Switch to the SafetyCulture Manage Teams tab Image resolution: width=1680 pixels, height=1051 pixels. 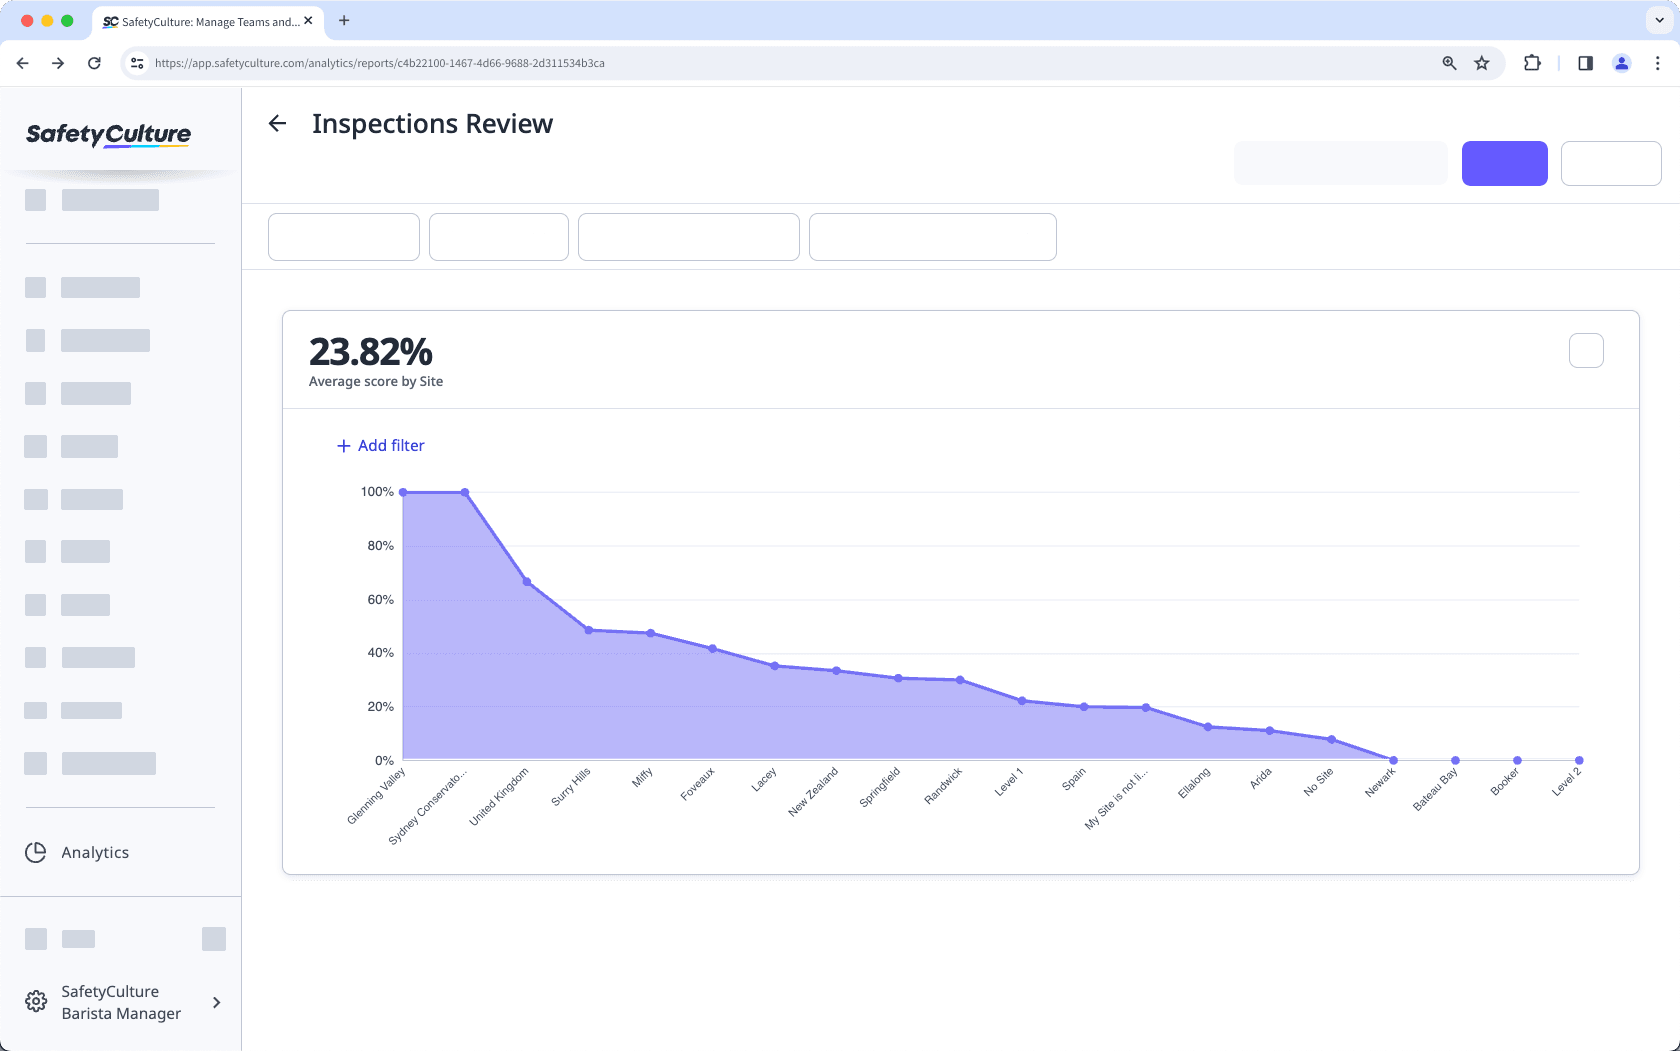click(x=200, y=21)
